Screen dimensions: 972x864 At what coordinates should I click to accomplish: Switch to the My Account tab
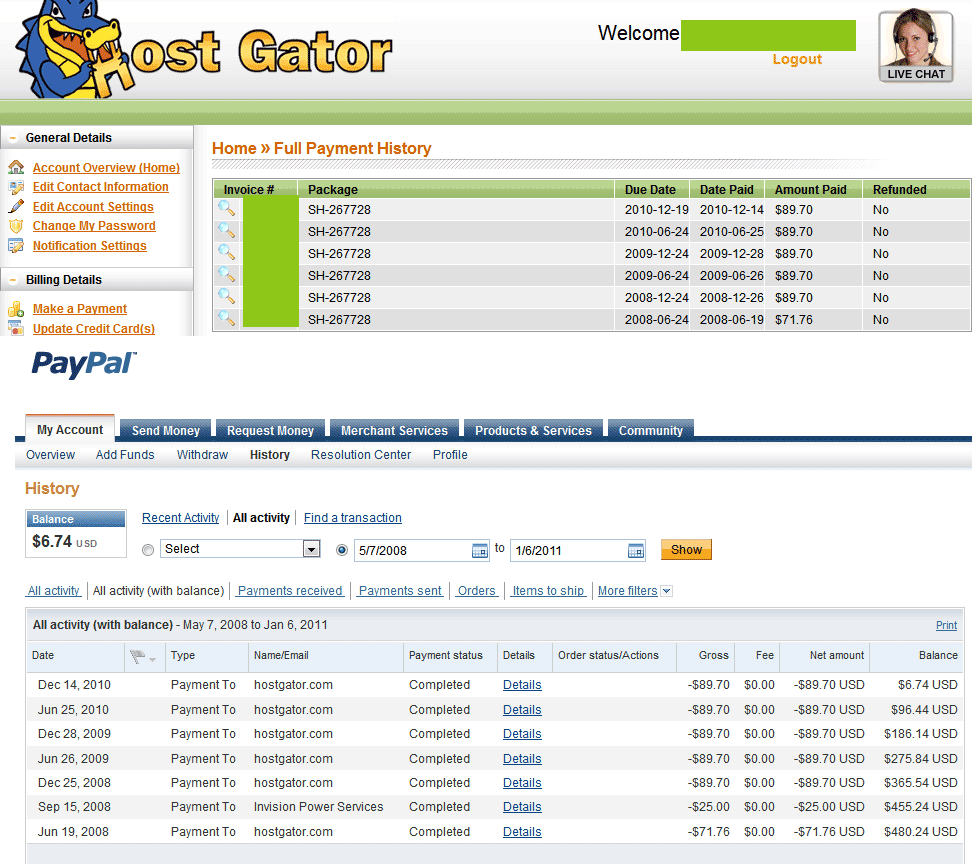pyautogui.click(x=70, y=430)
